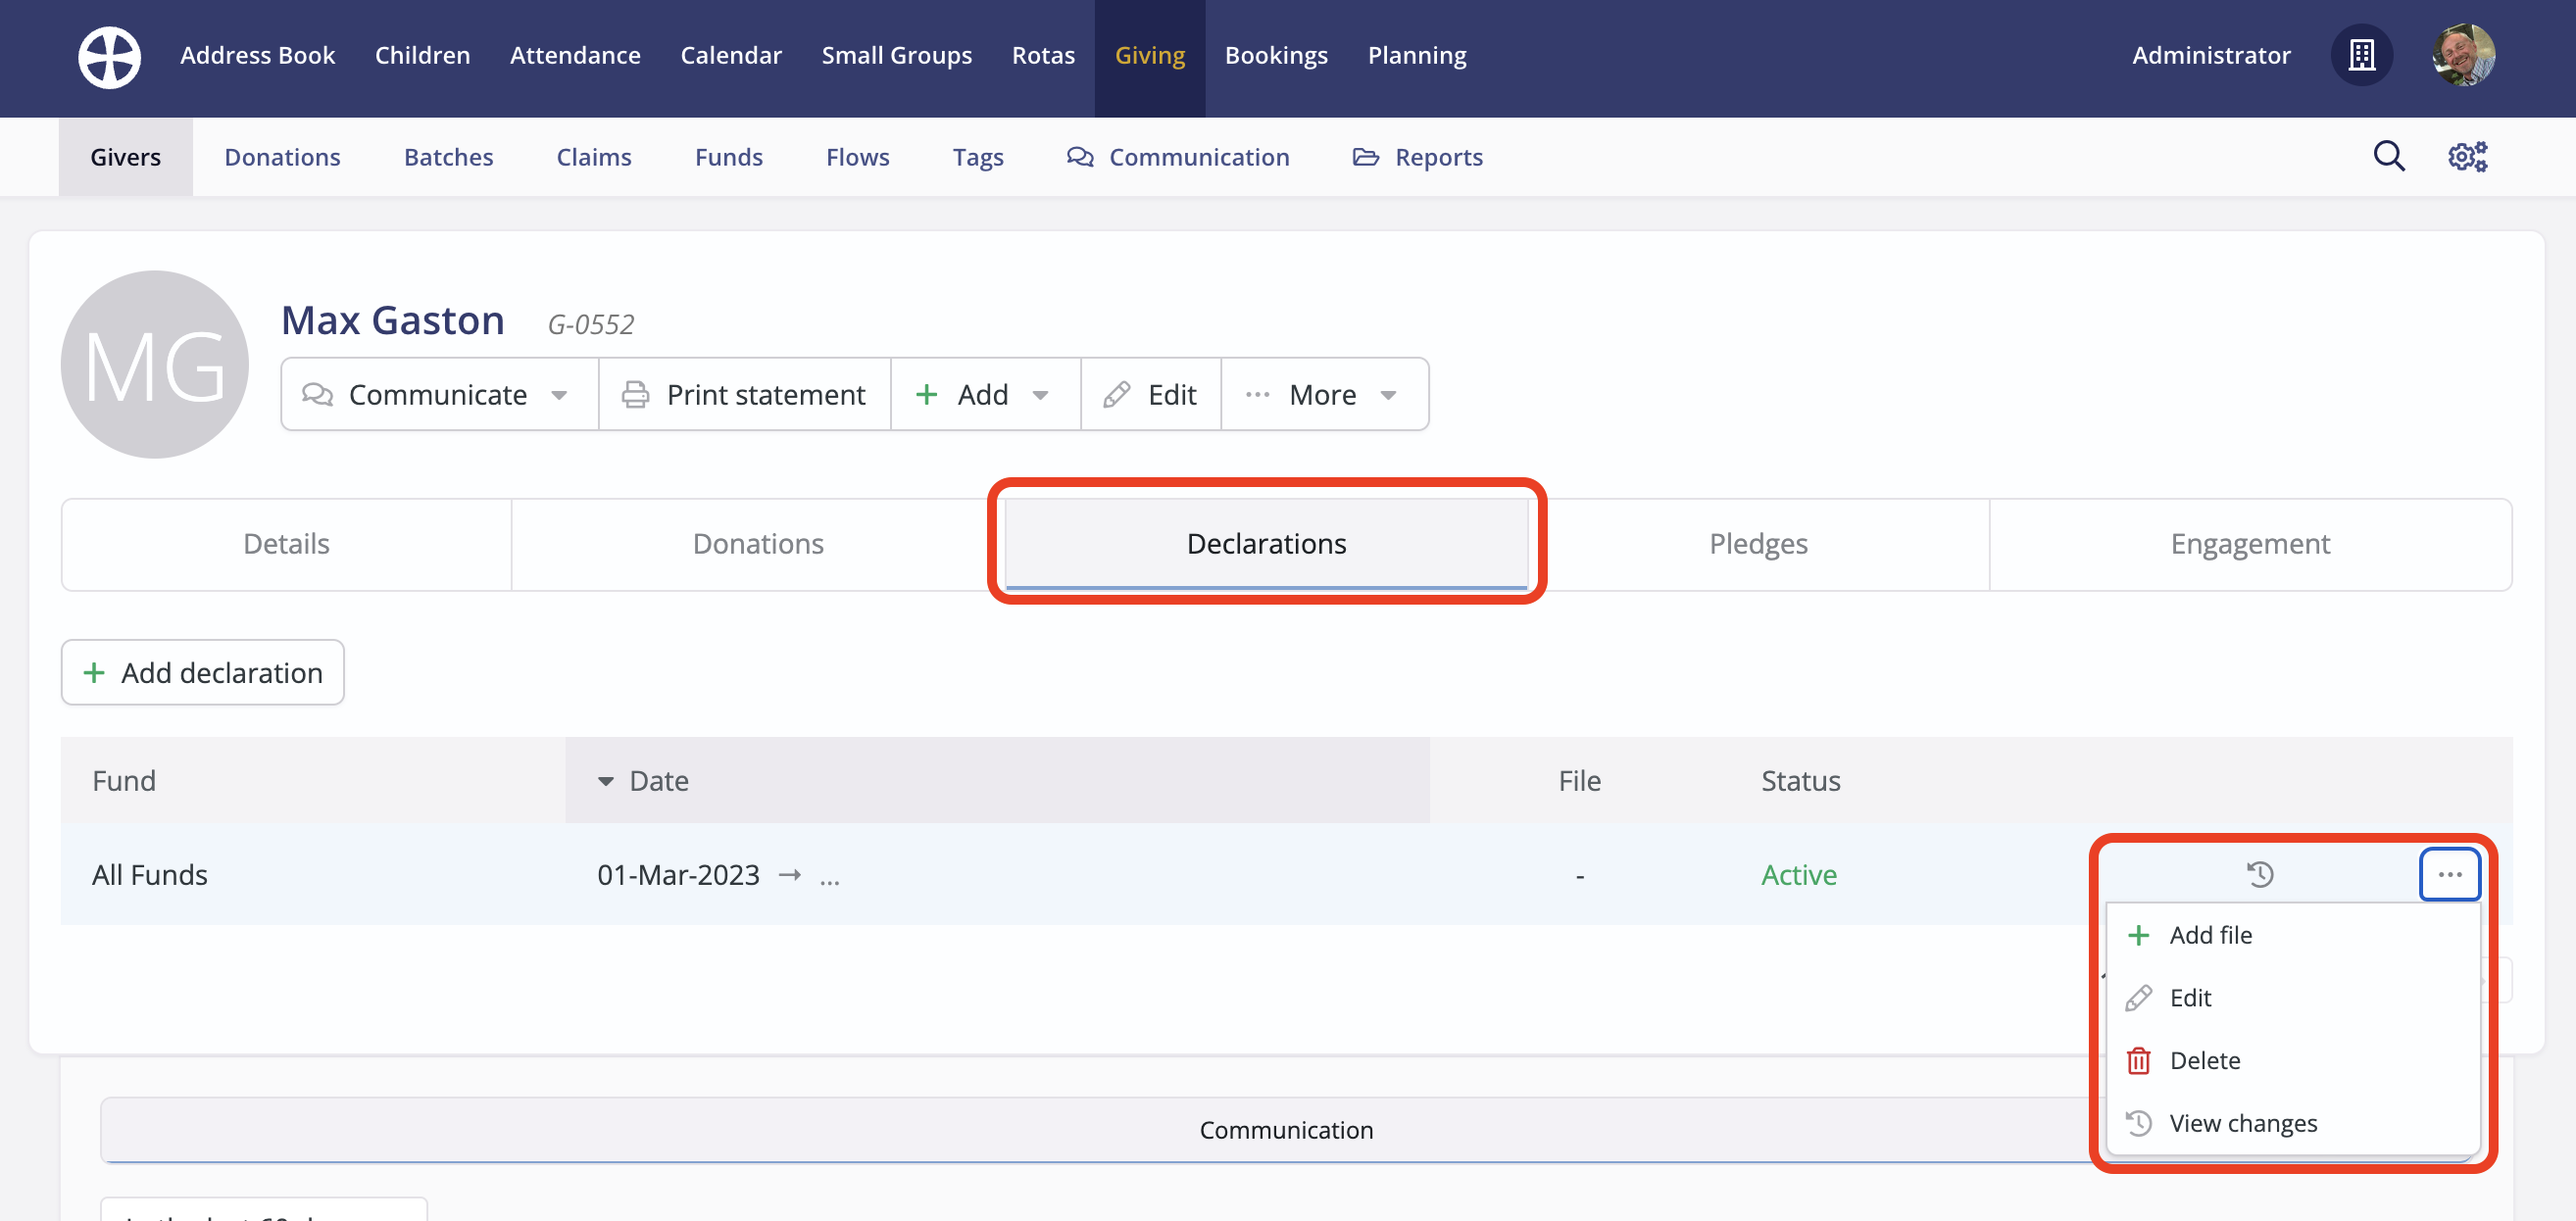Expand the Communicate dropdown

coord(438,394)
